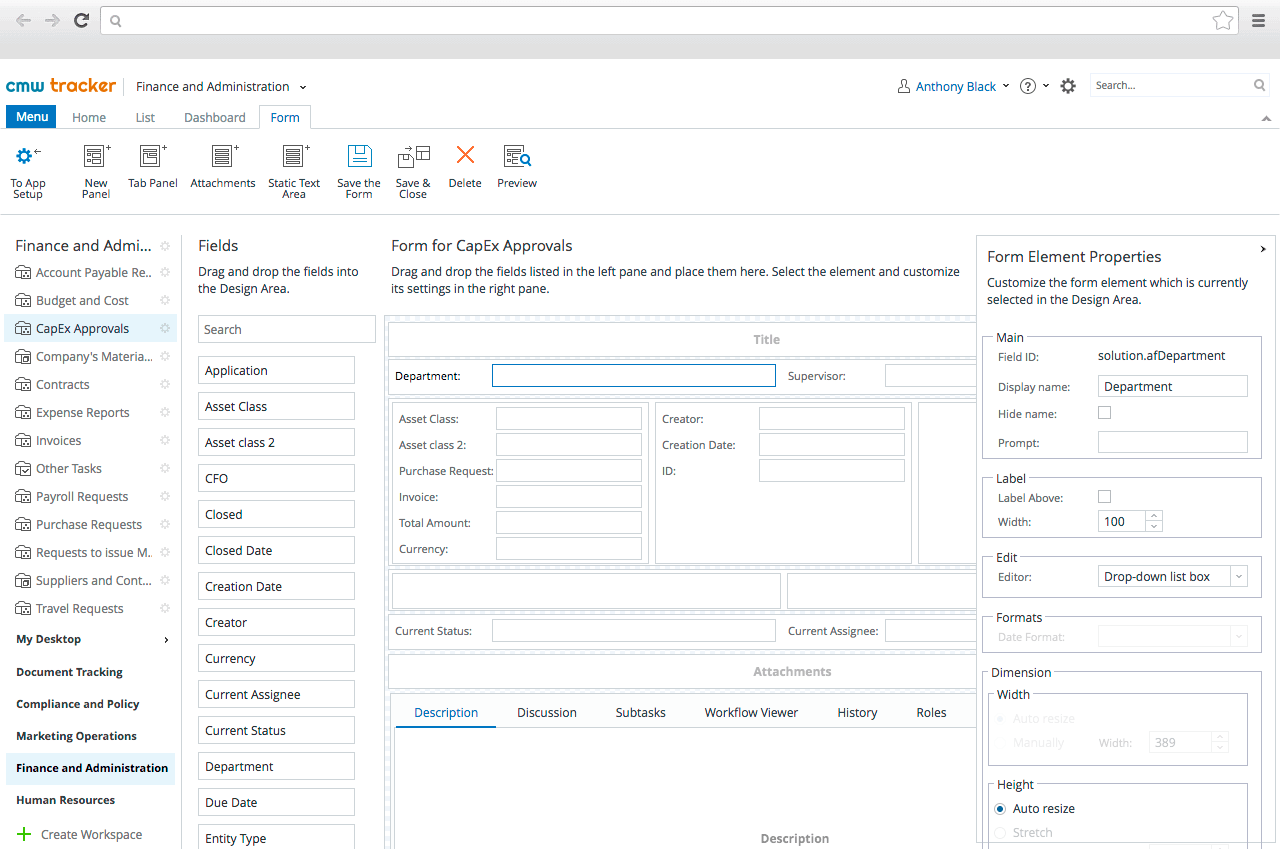The width and height of the screenshot is (1280, 859).
Task: Collapse the ribbon with the up arrow
Action: tap(1267, 118)
